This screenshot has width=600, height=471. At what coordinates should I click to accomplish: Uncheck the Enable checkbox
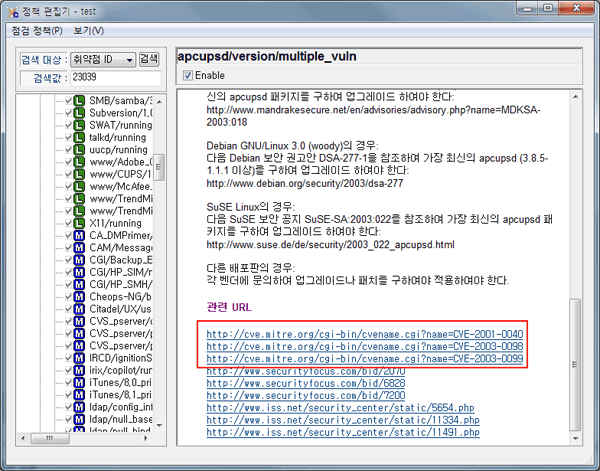point(188,75)
